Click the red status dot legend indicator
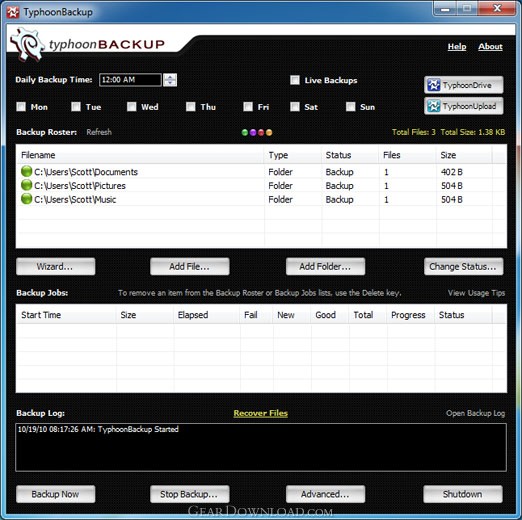The width and height of the screenshot is (522, 520). tap(261, 133)
